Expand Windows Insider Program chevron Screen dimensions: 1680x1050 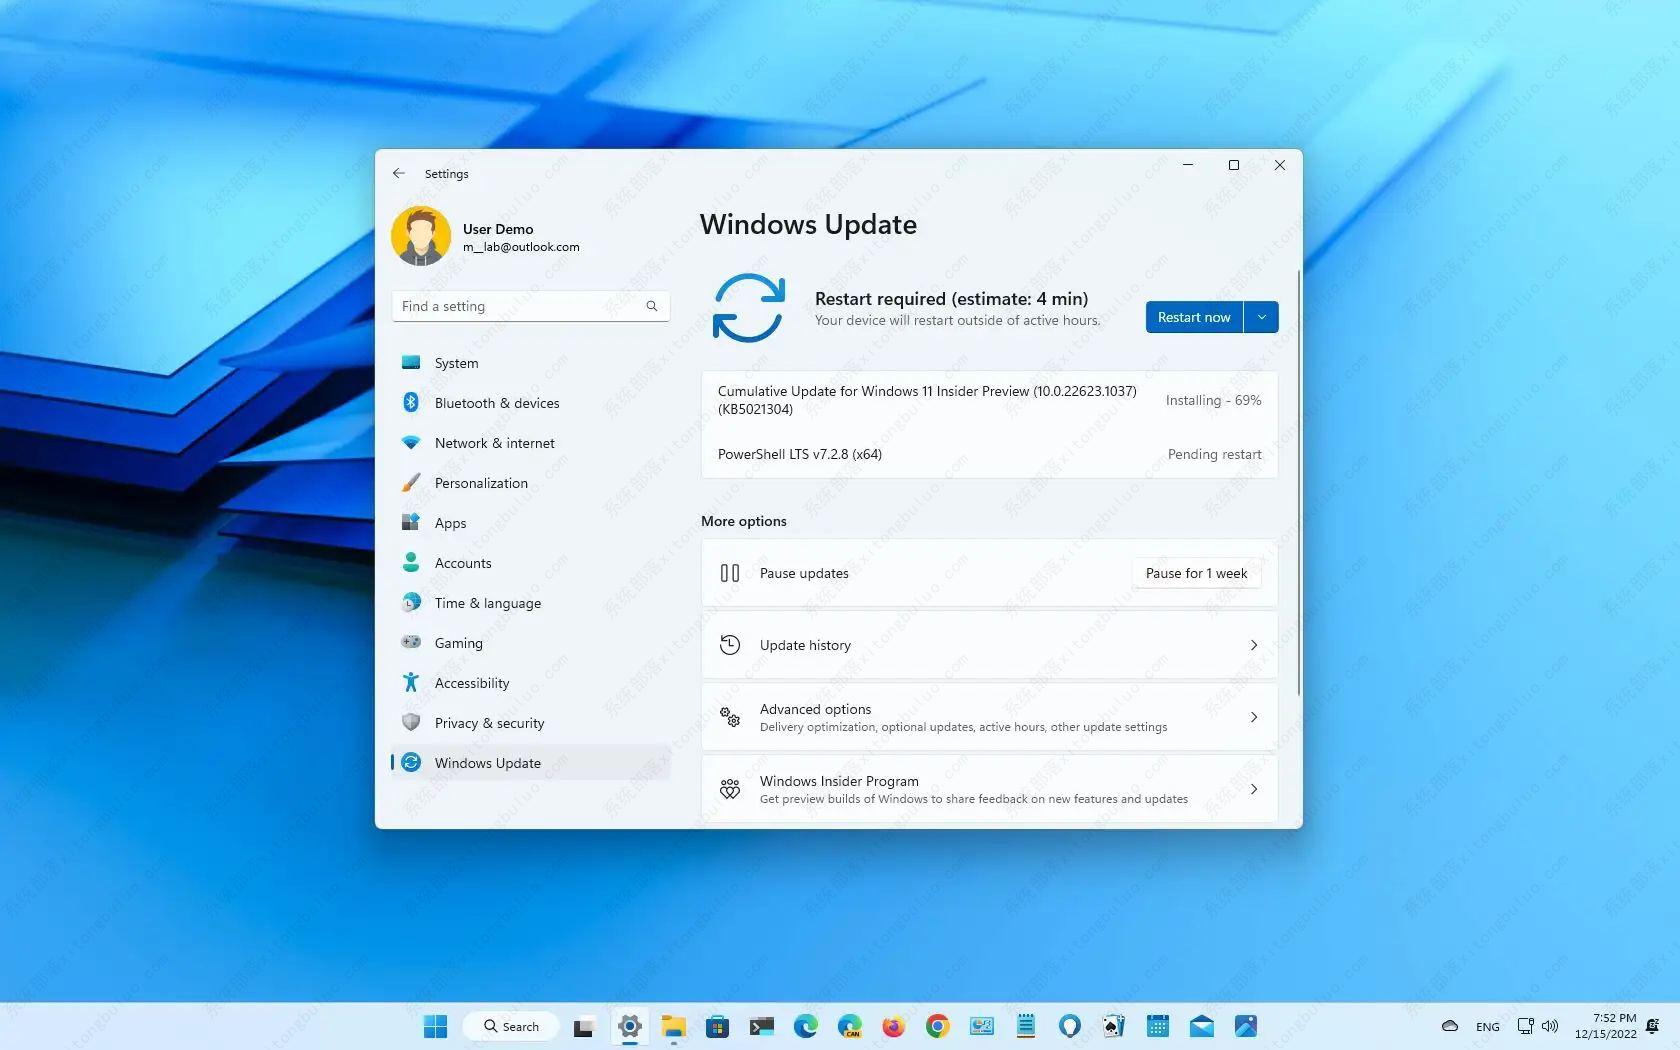(1253, 789)
